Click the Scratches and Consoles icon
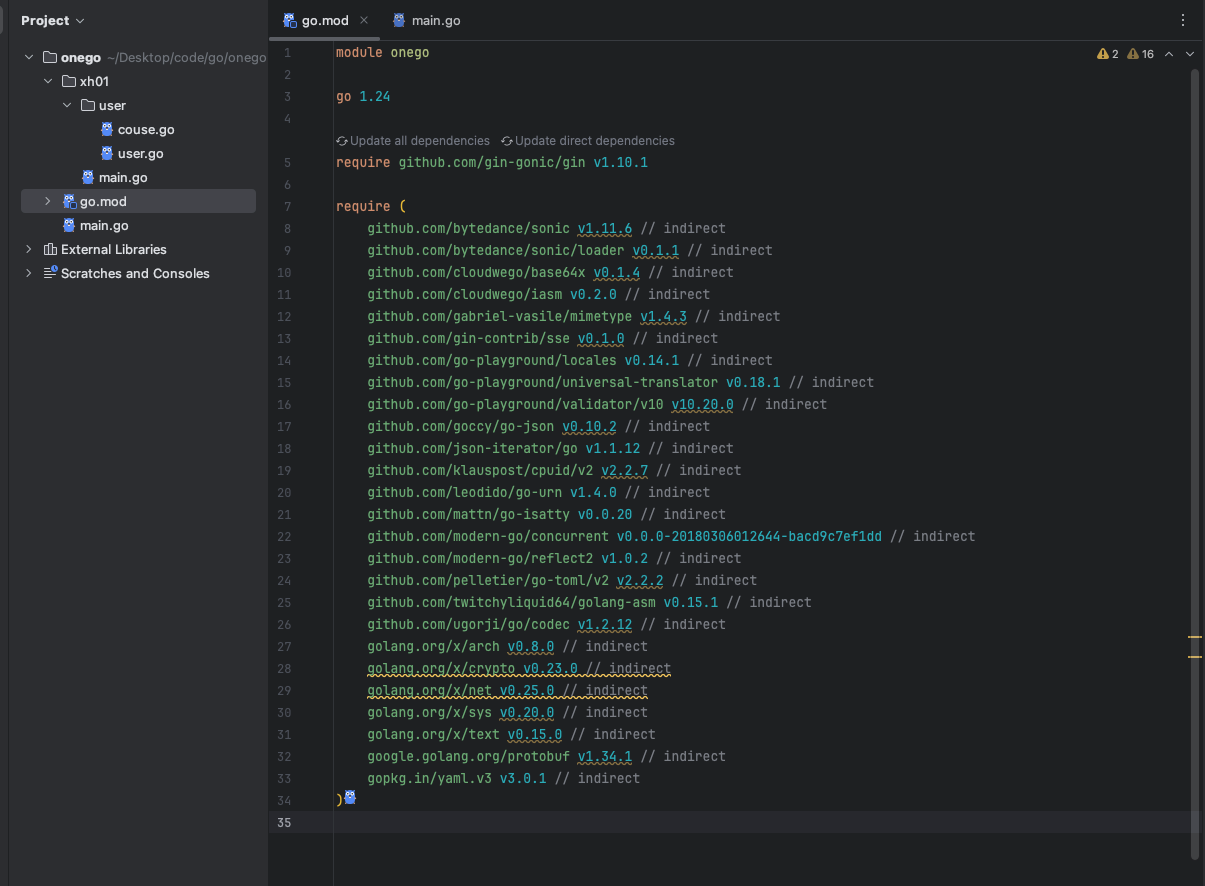Image resolution: width=1205 pixels, height=886 pixels. [x=50, y=273]
